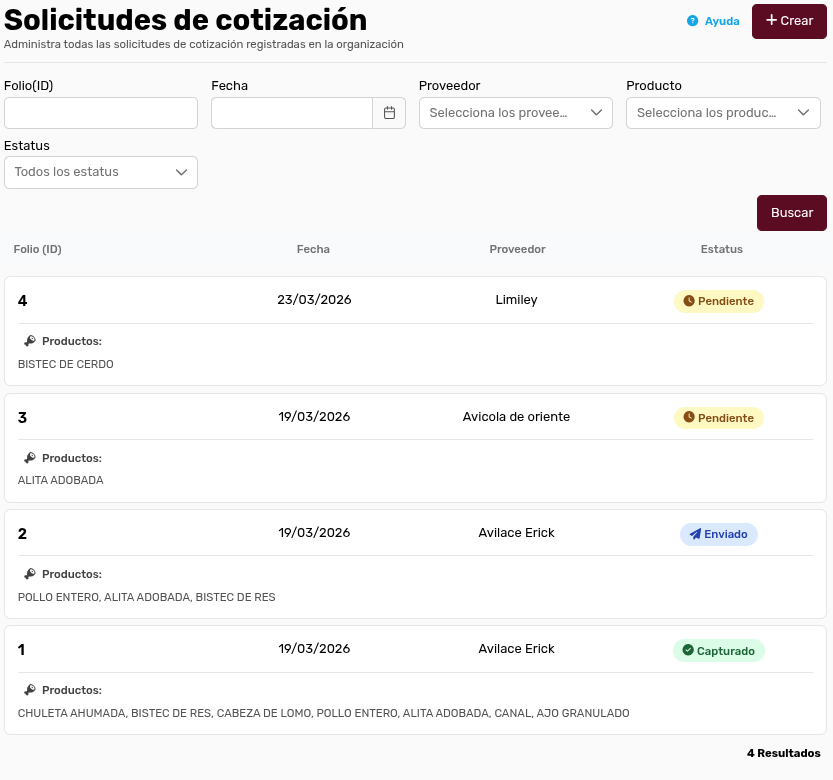Screen dimensions: 833x780
Task: Click the blue question mark icon beside Ayuda
Action: [691, 21]
